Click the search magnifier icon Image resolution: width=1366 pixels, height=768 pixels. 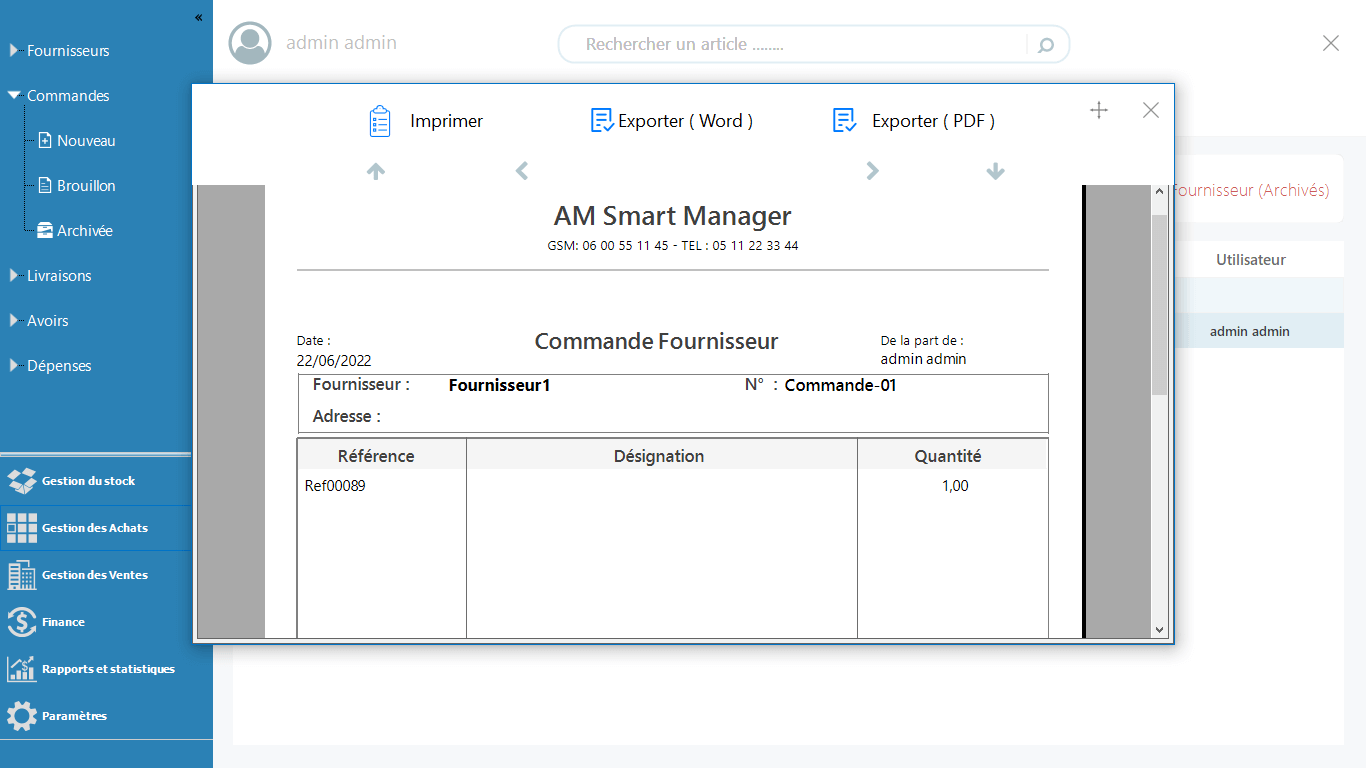[x=1046, y=45]
